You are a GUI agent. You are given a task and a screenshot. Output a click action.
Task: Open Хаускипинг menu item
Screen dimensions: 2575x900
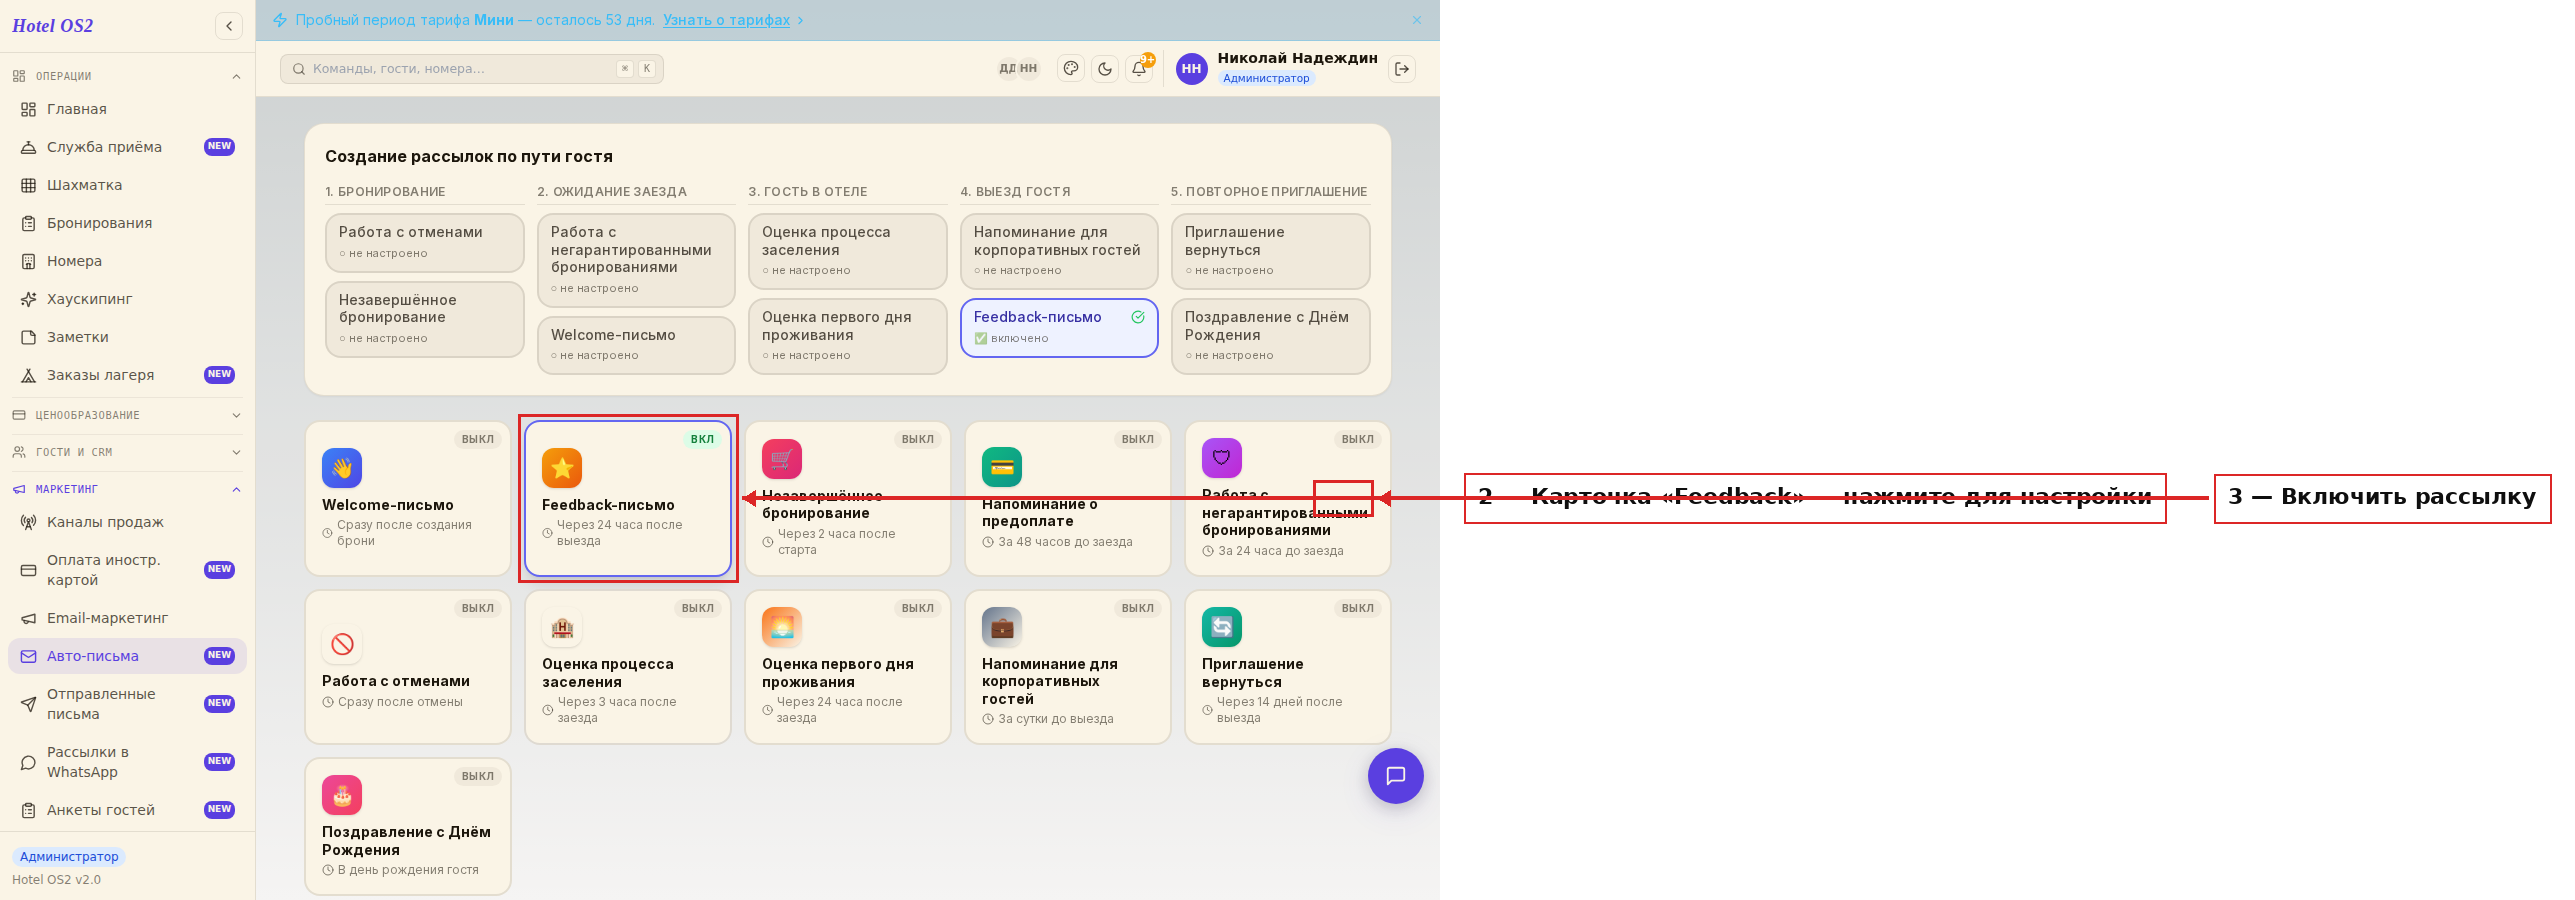[127, 299]
